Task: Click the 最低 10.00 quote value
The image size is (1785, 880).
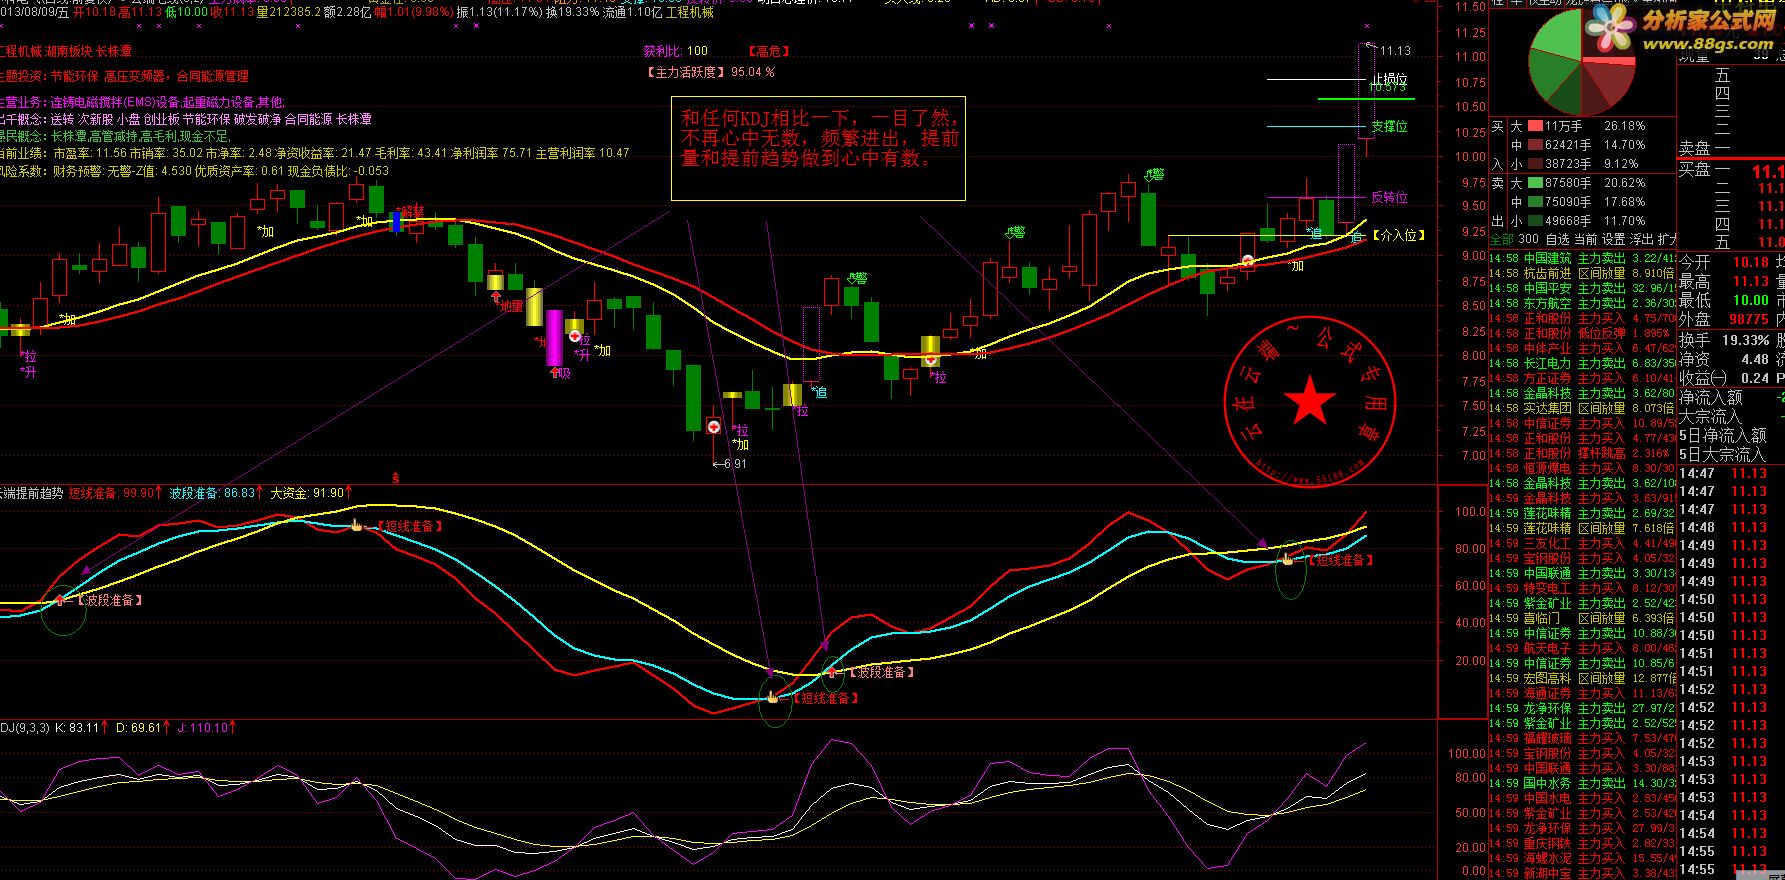Action: [x=1751, y=300]
